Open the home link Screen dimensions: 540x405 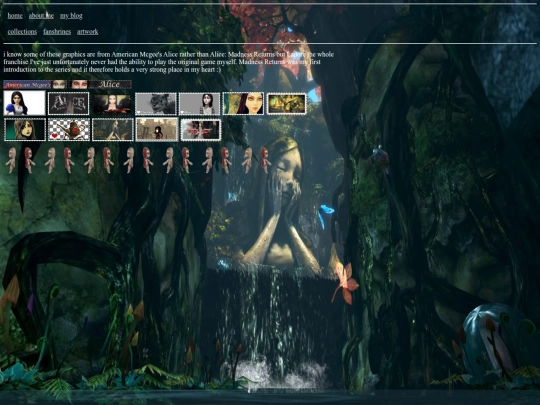[x=15, y=16]
